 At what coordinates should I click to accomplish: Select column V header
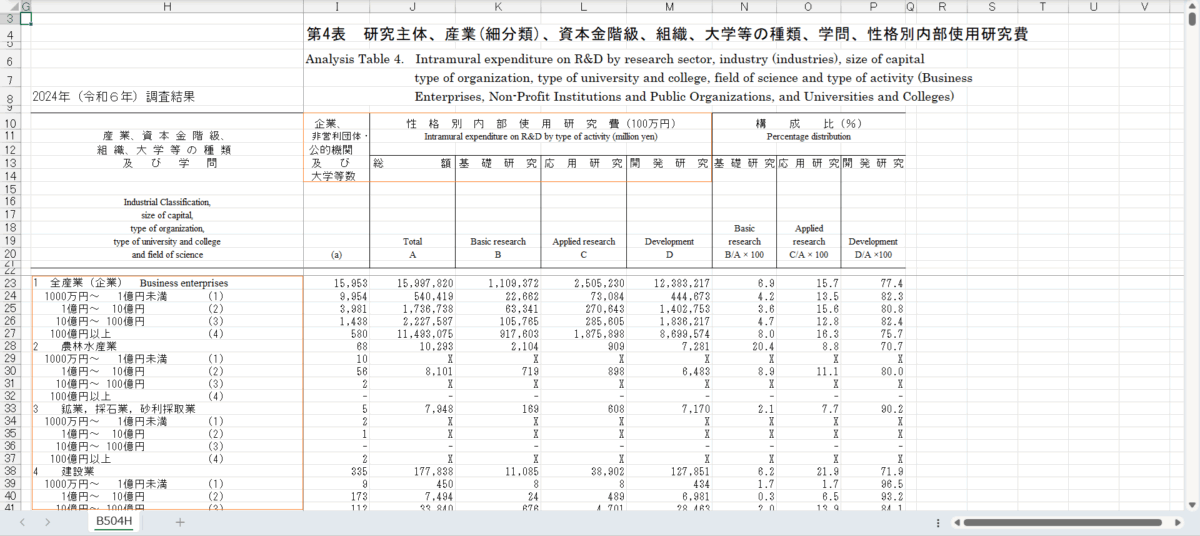[1145, 6]
